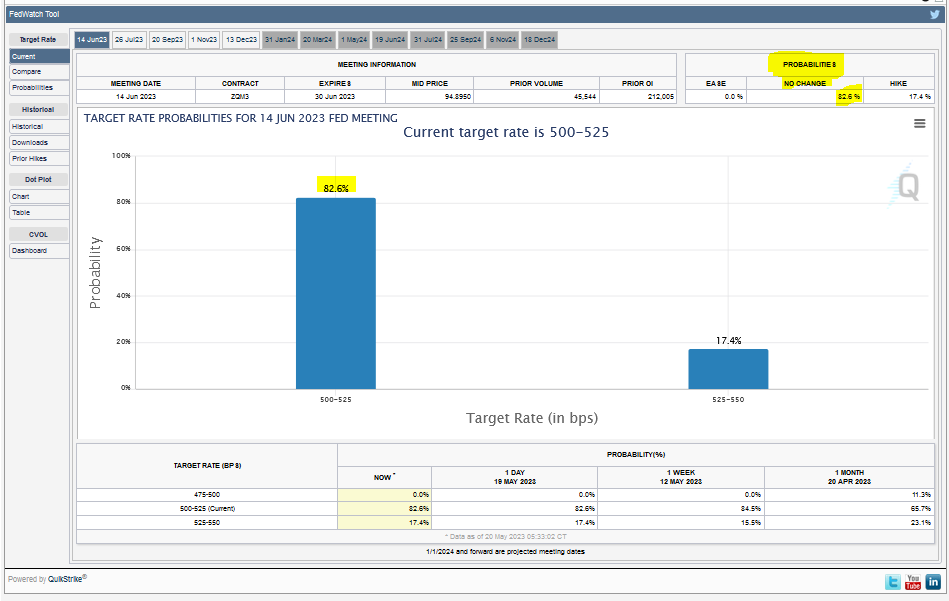The width and height of the screenshot is (949, 601).
Task: Click the 15.5% one-week probability cell
Action: [681, 522]
